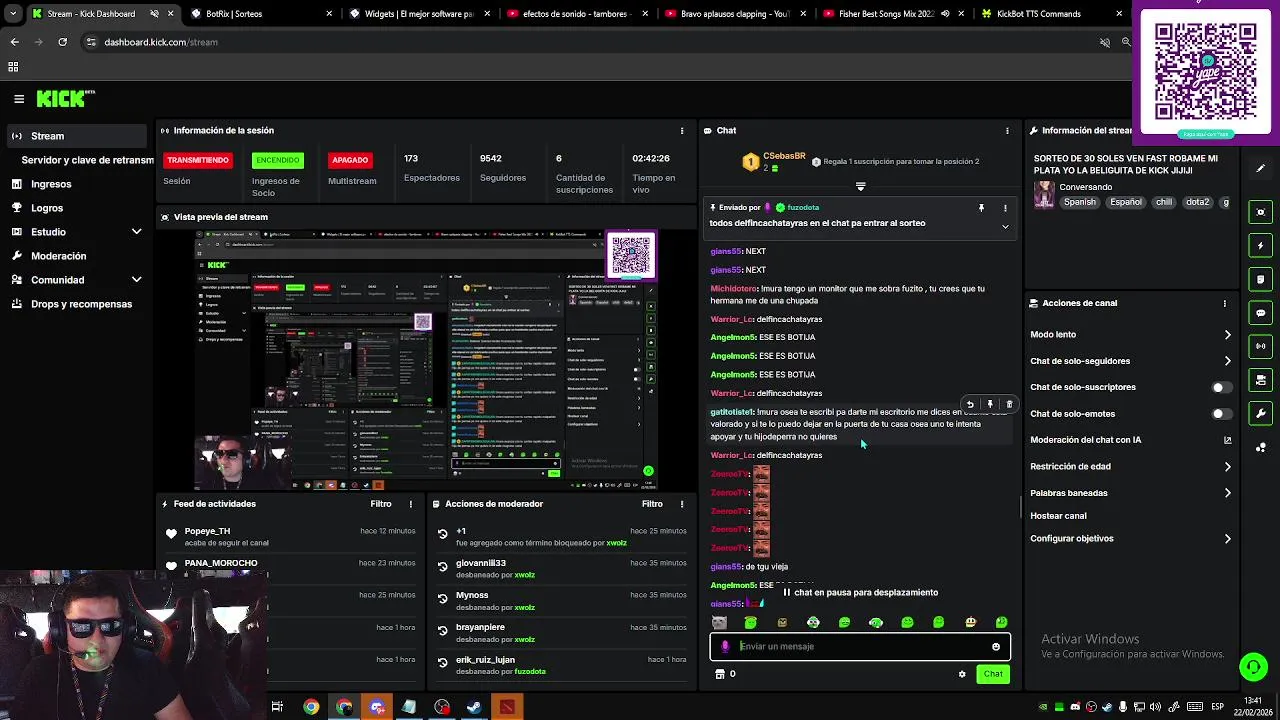Image resolution: width=1280 pixels, height=720 pixels.
Task: Click the green Chat send button
Action: [x=993, y=674]
